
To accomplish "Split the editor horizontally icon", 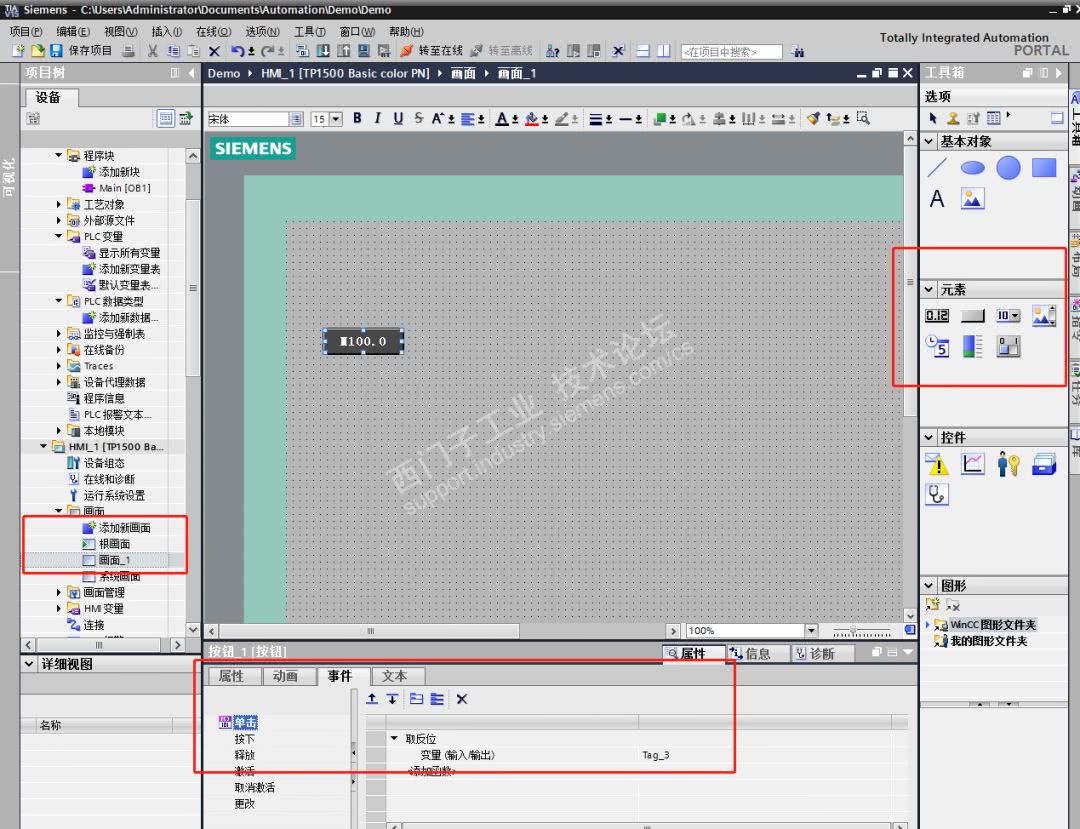I will [643, 51].
